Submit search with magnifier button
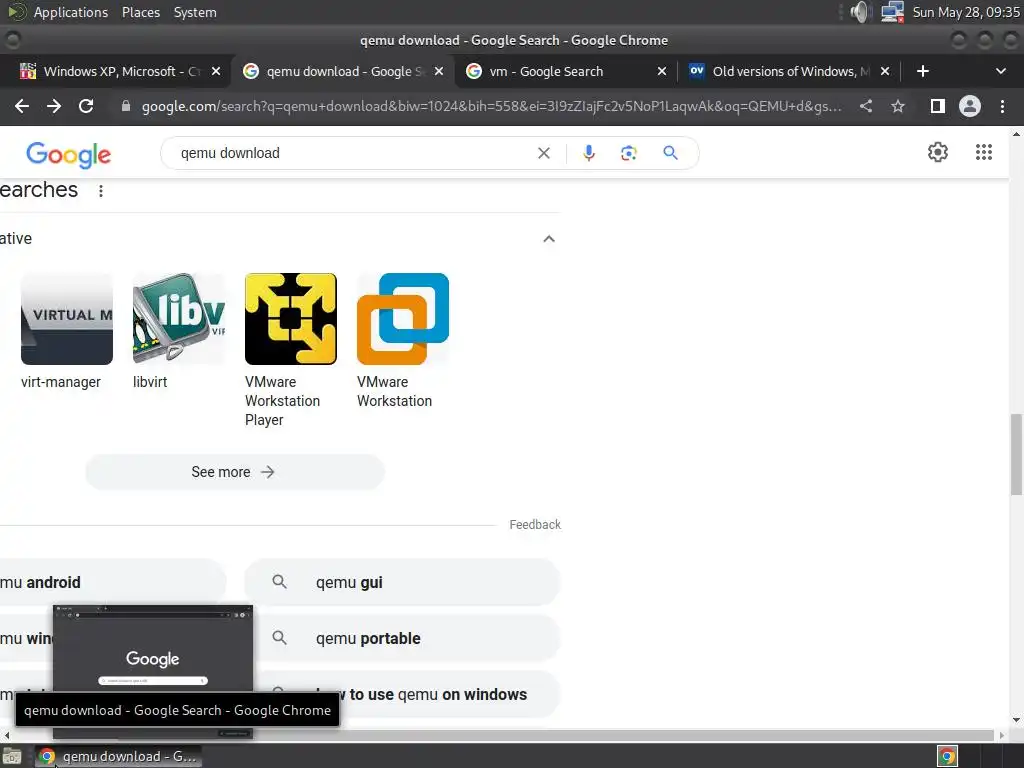 coord(670,153)
